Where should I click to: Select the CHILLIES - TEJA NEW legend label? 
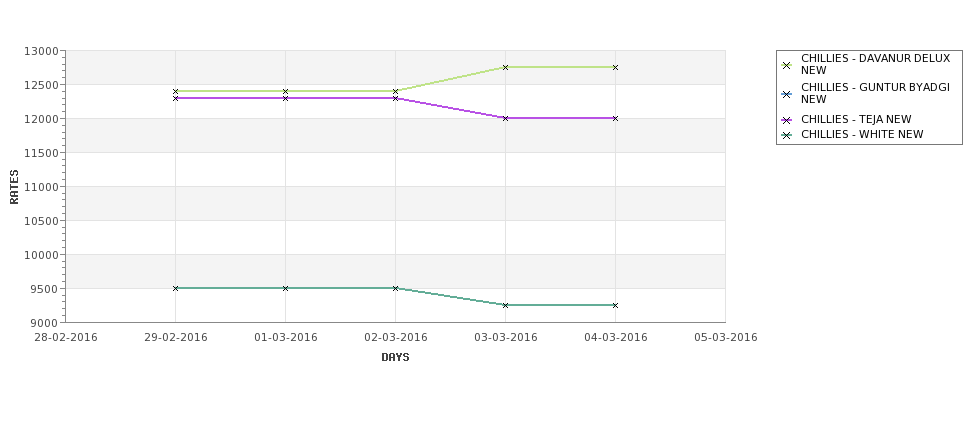click(856, 119)
